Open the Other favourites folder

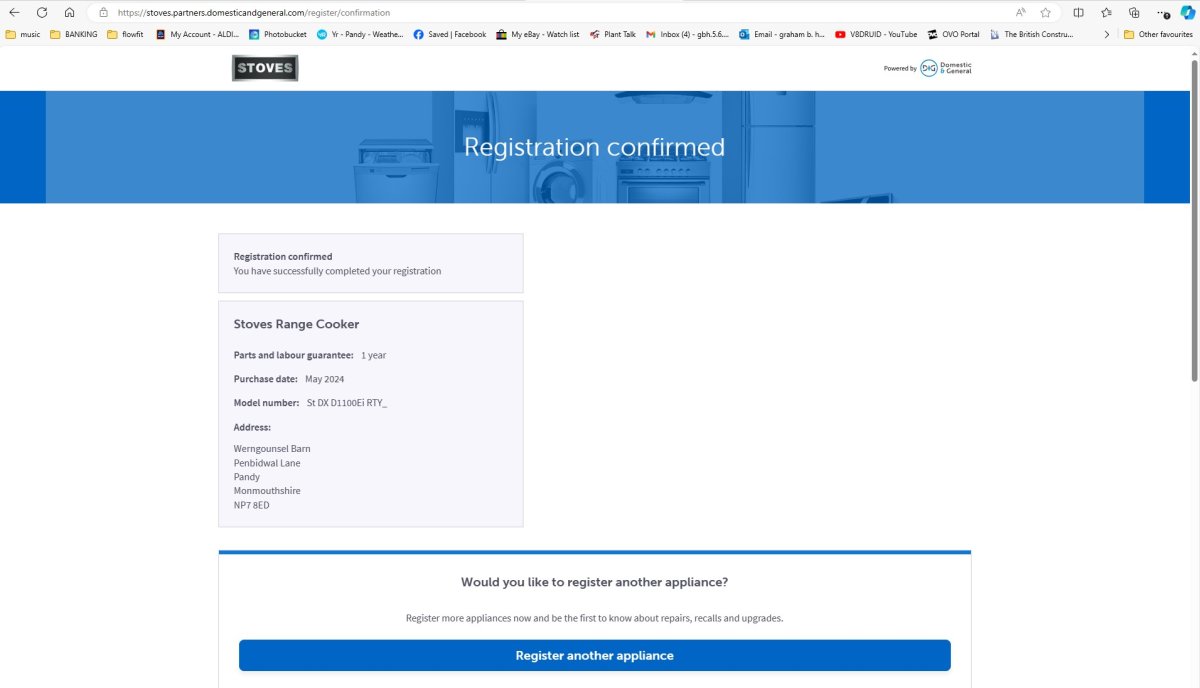pyautogui.click(x=1158, y=34)
